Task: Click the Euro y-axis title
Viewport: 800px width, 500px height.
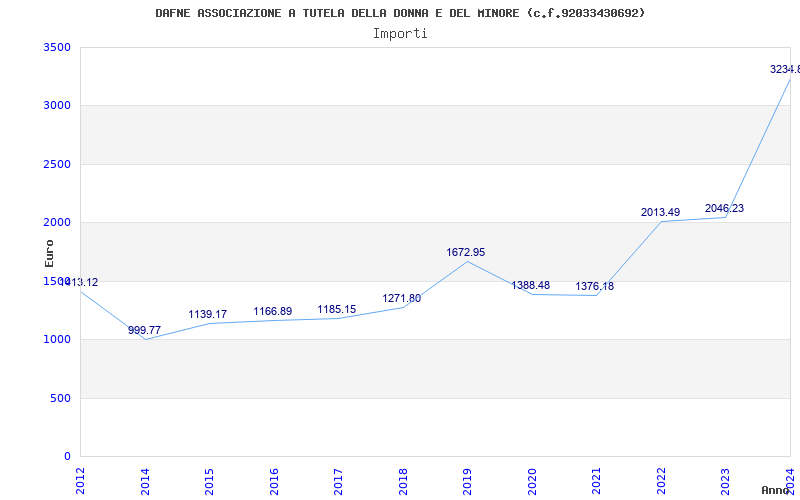Action: tap(49, 253)
